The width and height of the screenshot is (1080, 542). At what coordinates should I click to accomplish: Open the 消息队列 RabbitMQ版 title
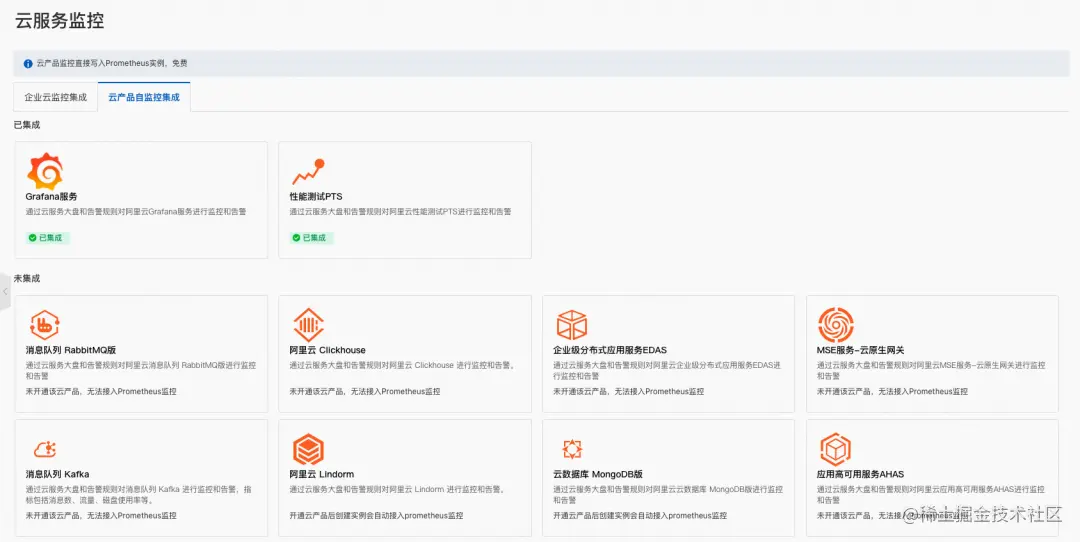pyautogui.click(x=71, y=350)
